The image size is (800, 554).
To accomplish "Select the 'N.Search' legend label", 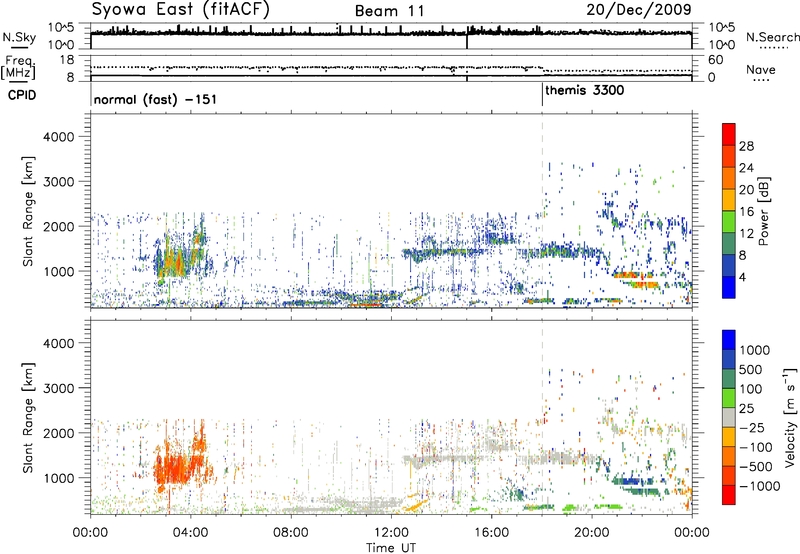I will coord(772,37).
